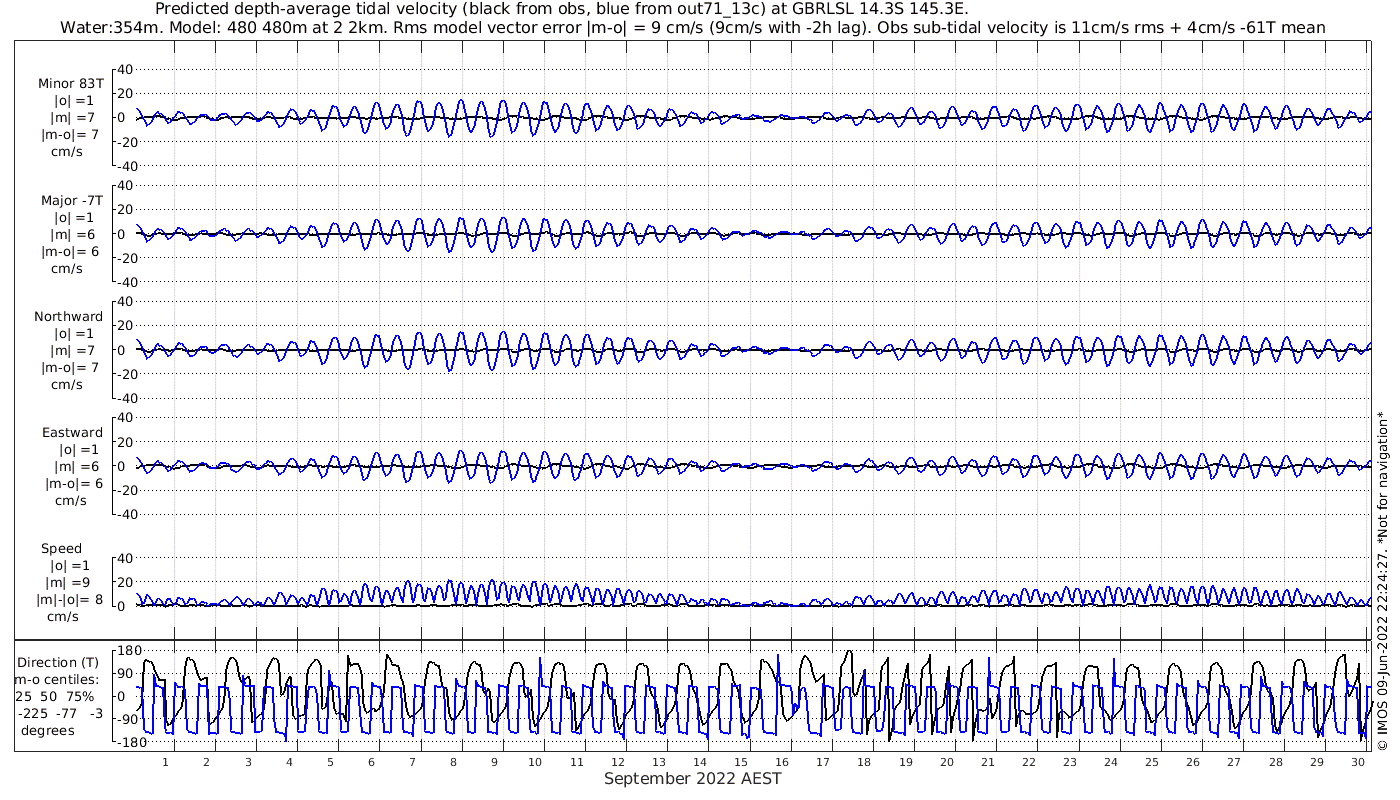
Task: Select the 'Eastward' panel label
Action: [72, 433]
